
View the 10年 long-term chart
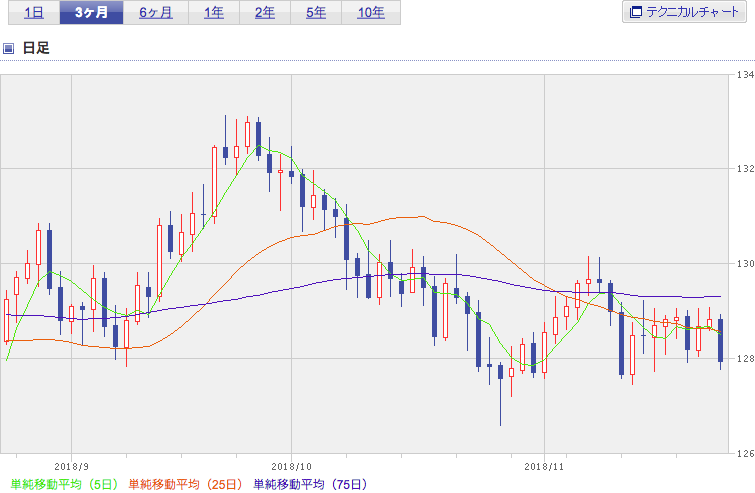point(371,13)
